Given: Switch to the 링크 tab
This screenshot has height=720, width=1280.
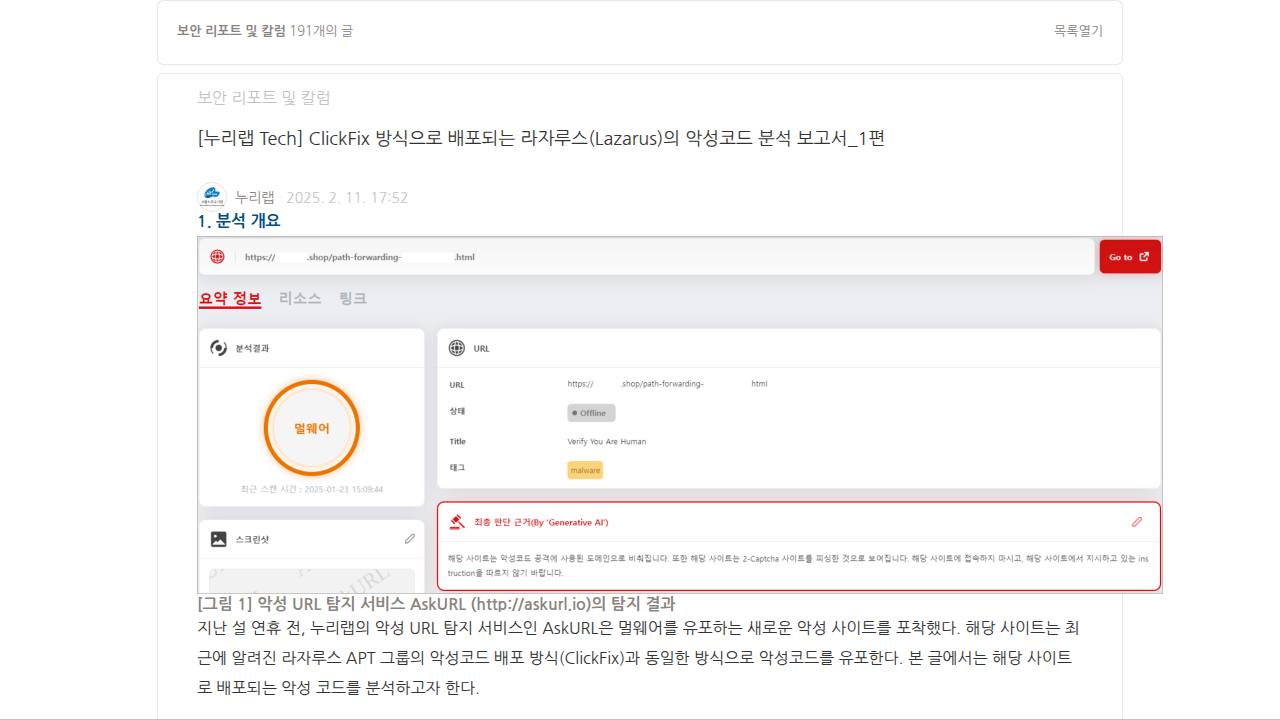Looking at the screenshot, I should [x=353, y=298].
